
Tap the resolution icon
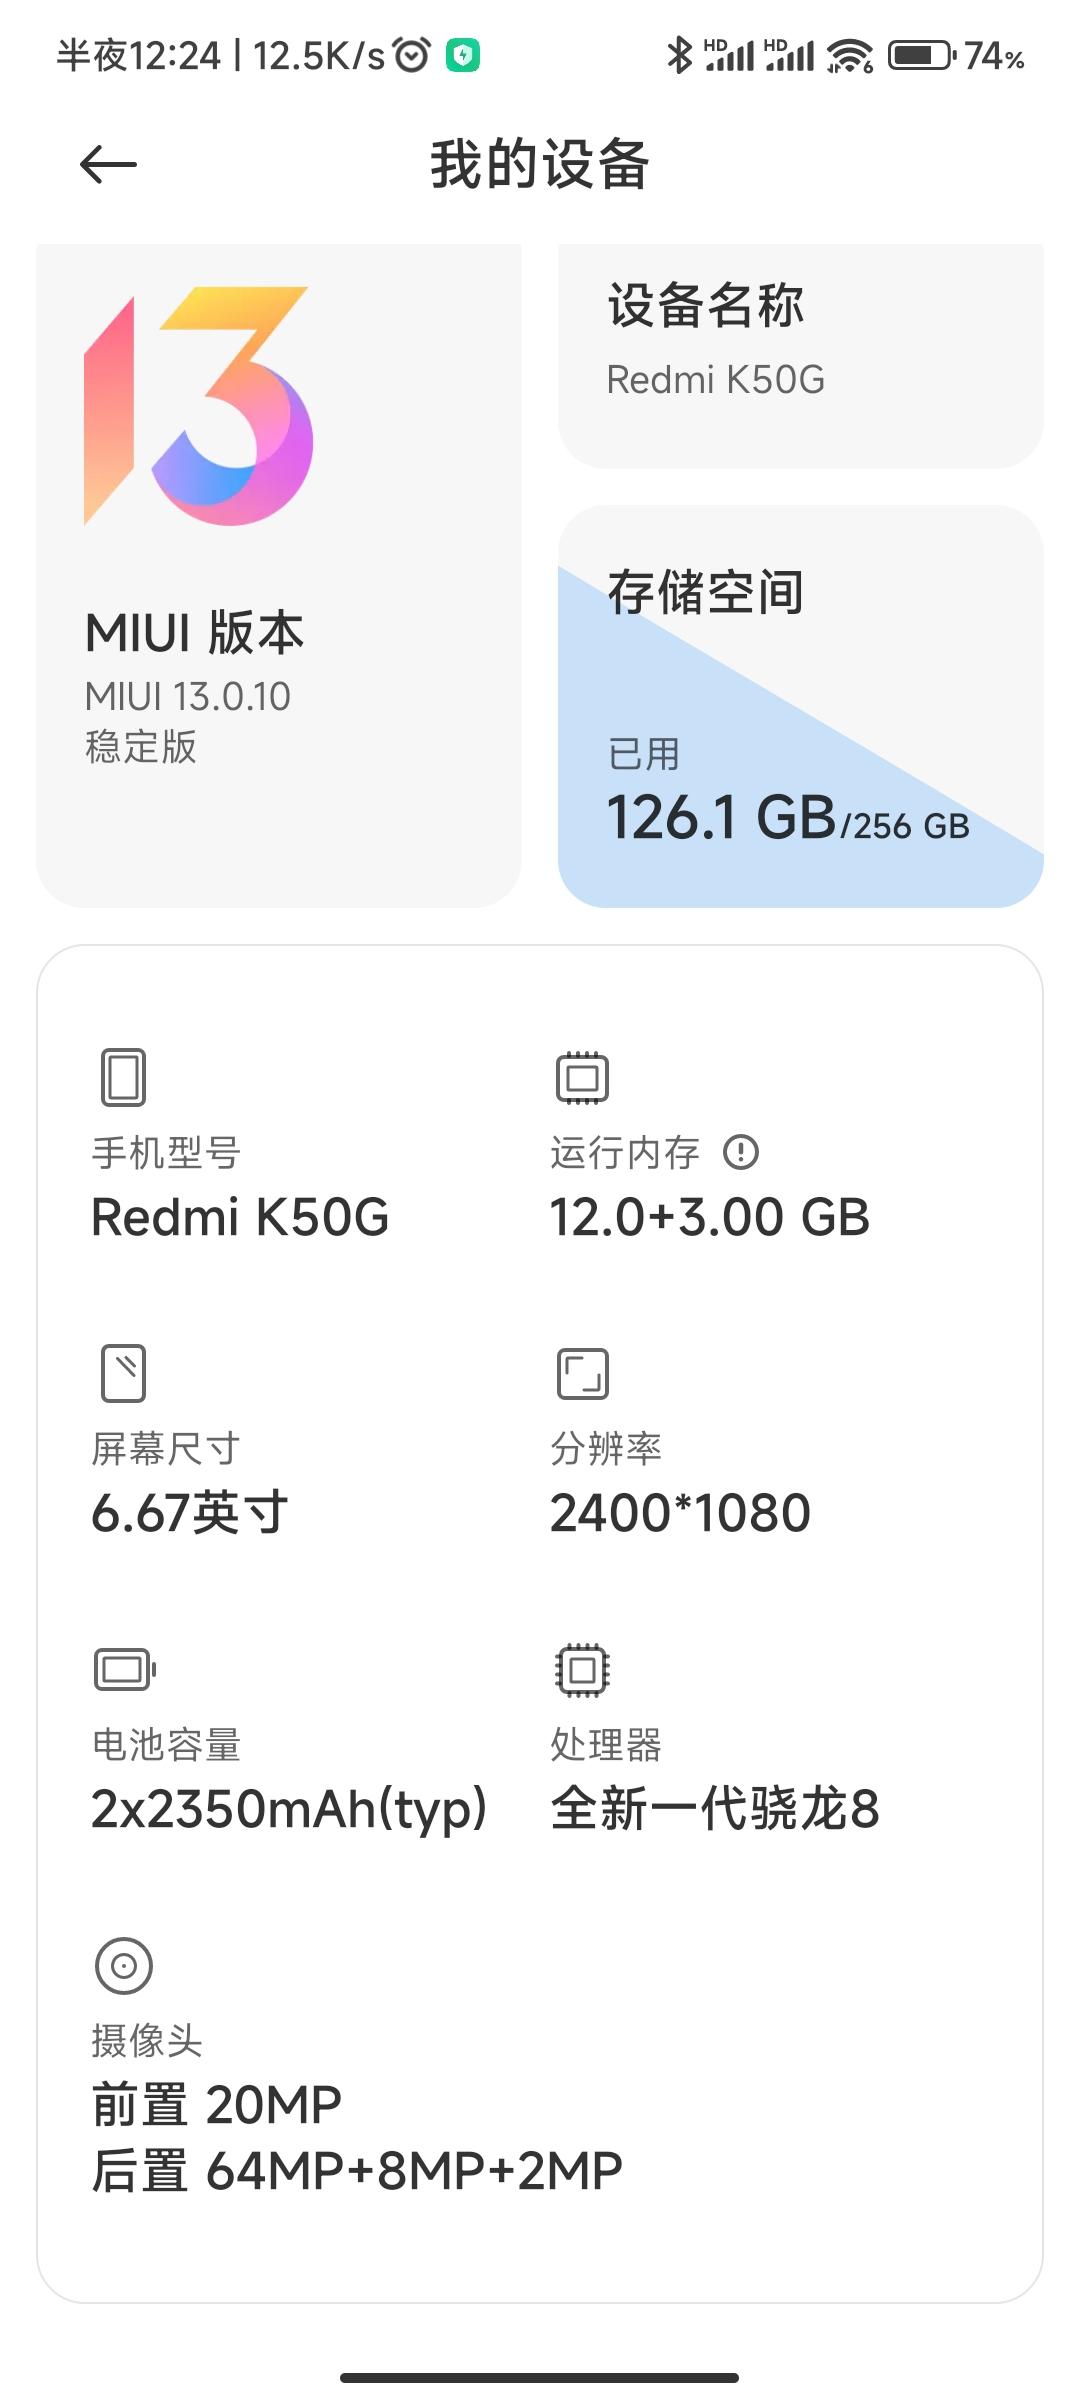[x=582, y=1373]
